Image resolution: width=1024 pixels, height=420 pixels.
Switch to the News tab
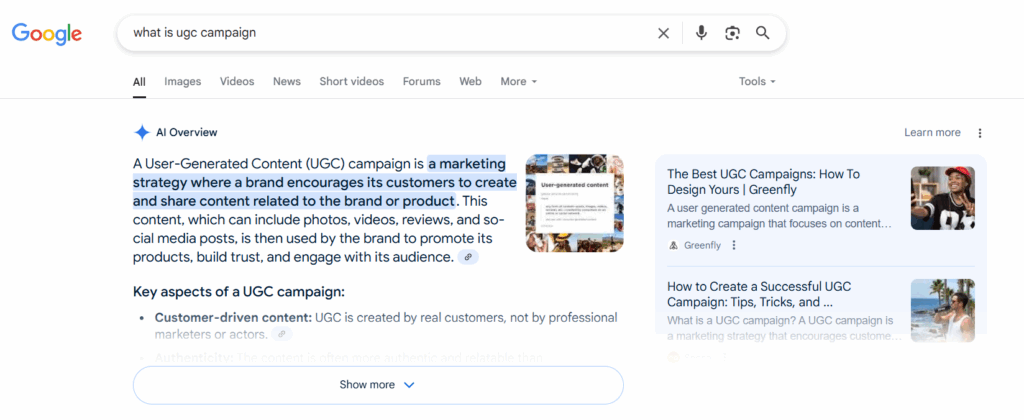click(x=287, y=82)
